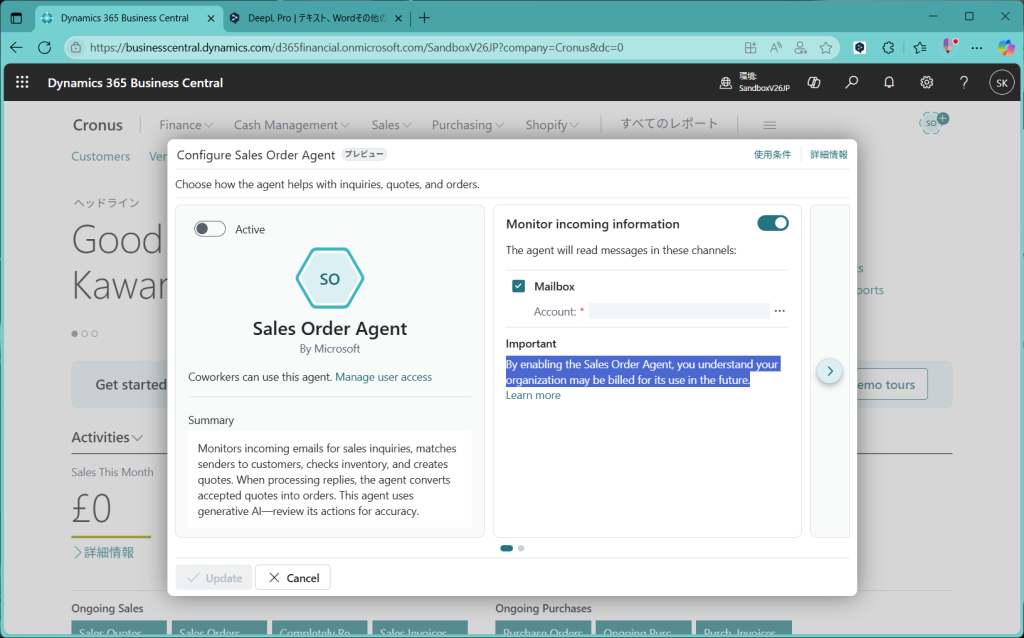Add this page to browser favorites star

tap(826, 47)
